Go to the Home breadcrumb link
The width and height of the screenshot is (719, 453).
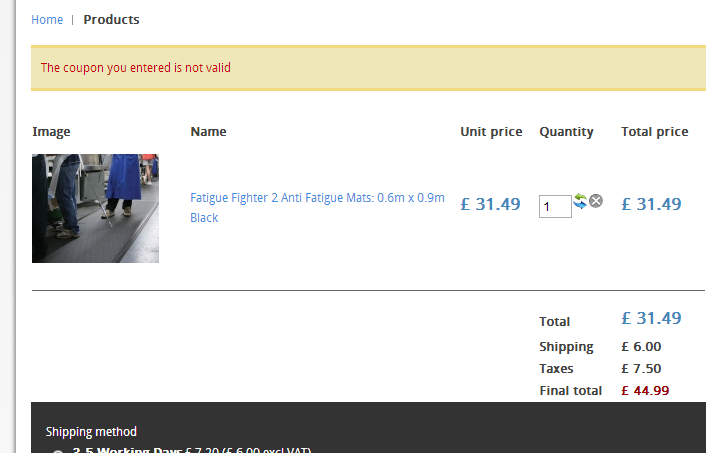click(47, 20)
